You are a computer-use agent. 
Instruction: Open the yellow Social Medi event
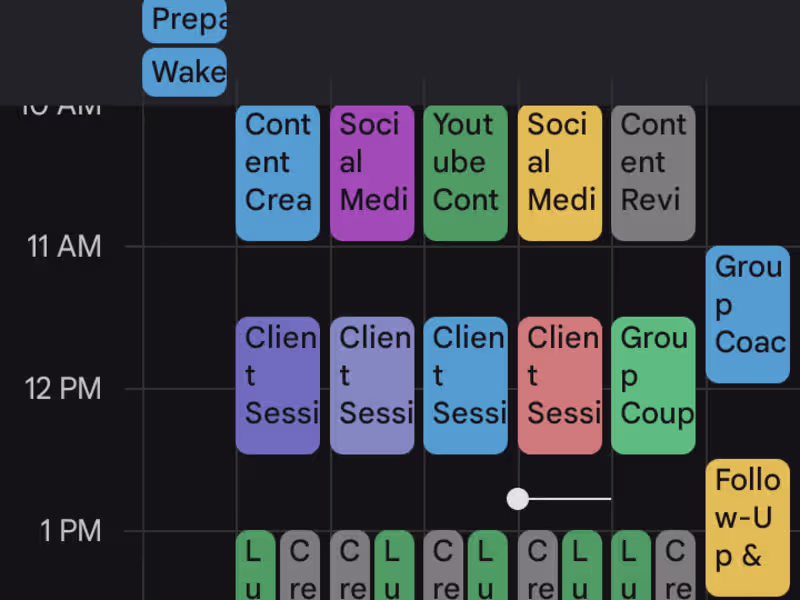click(x=560, y=172)
